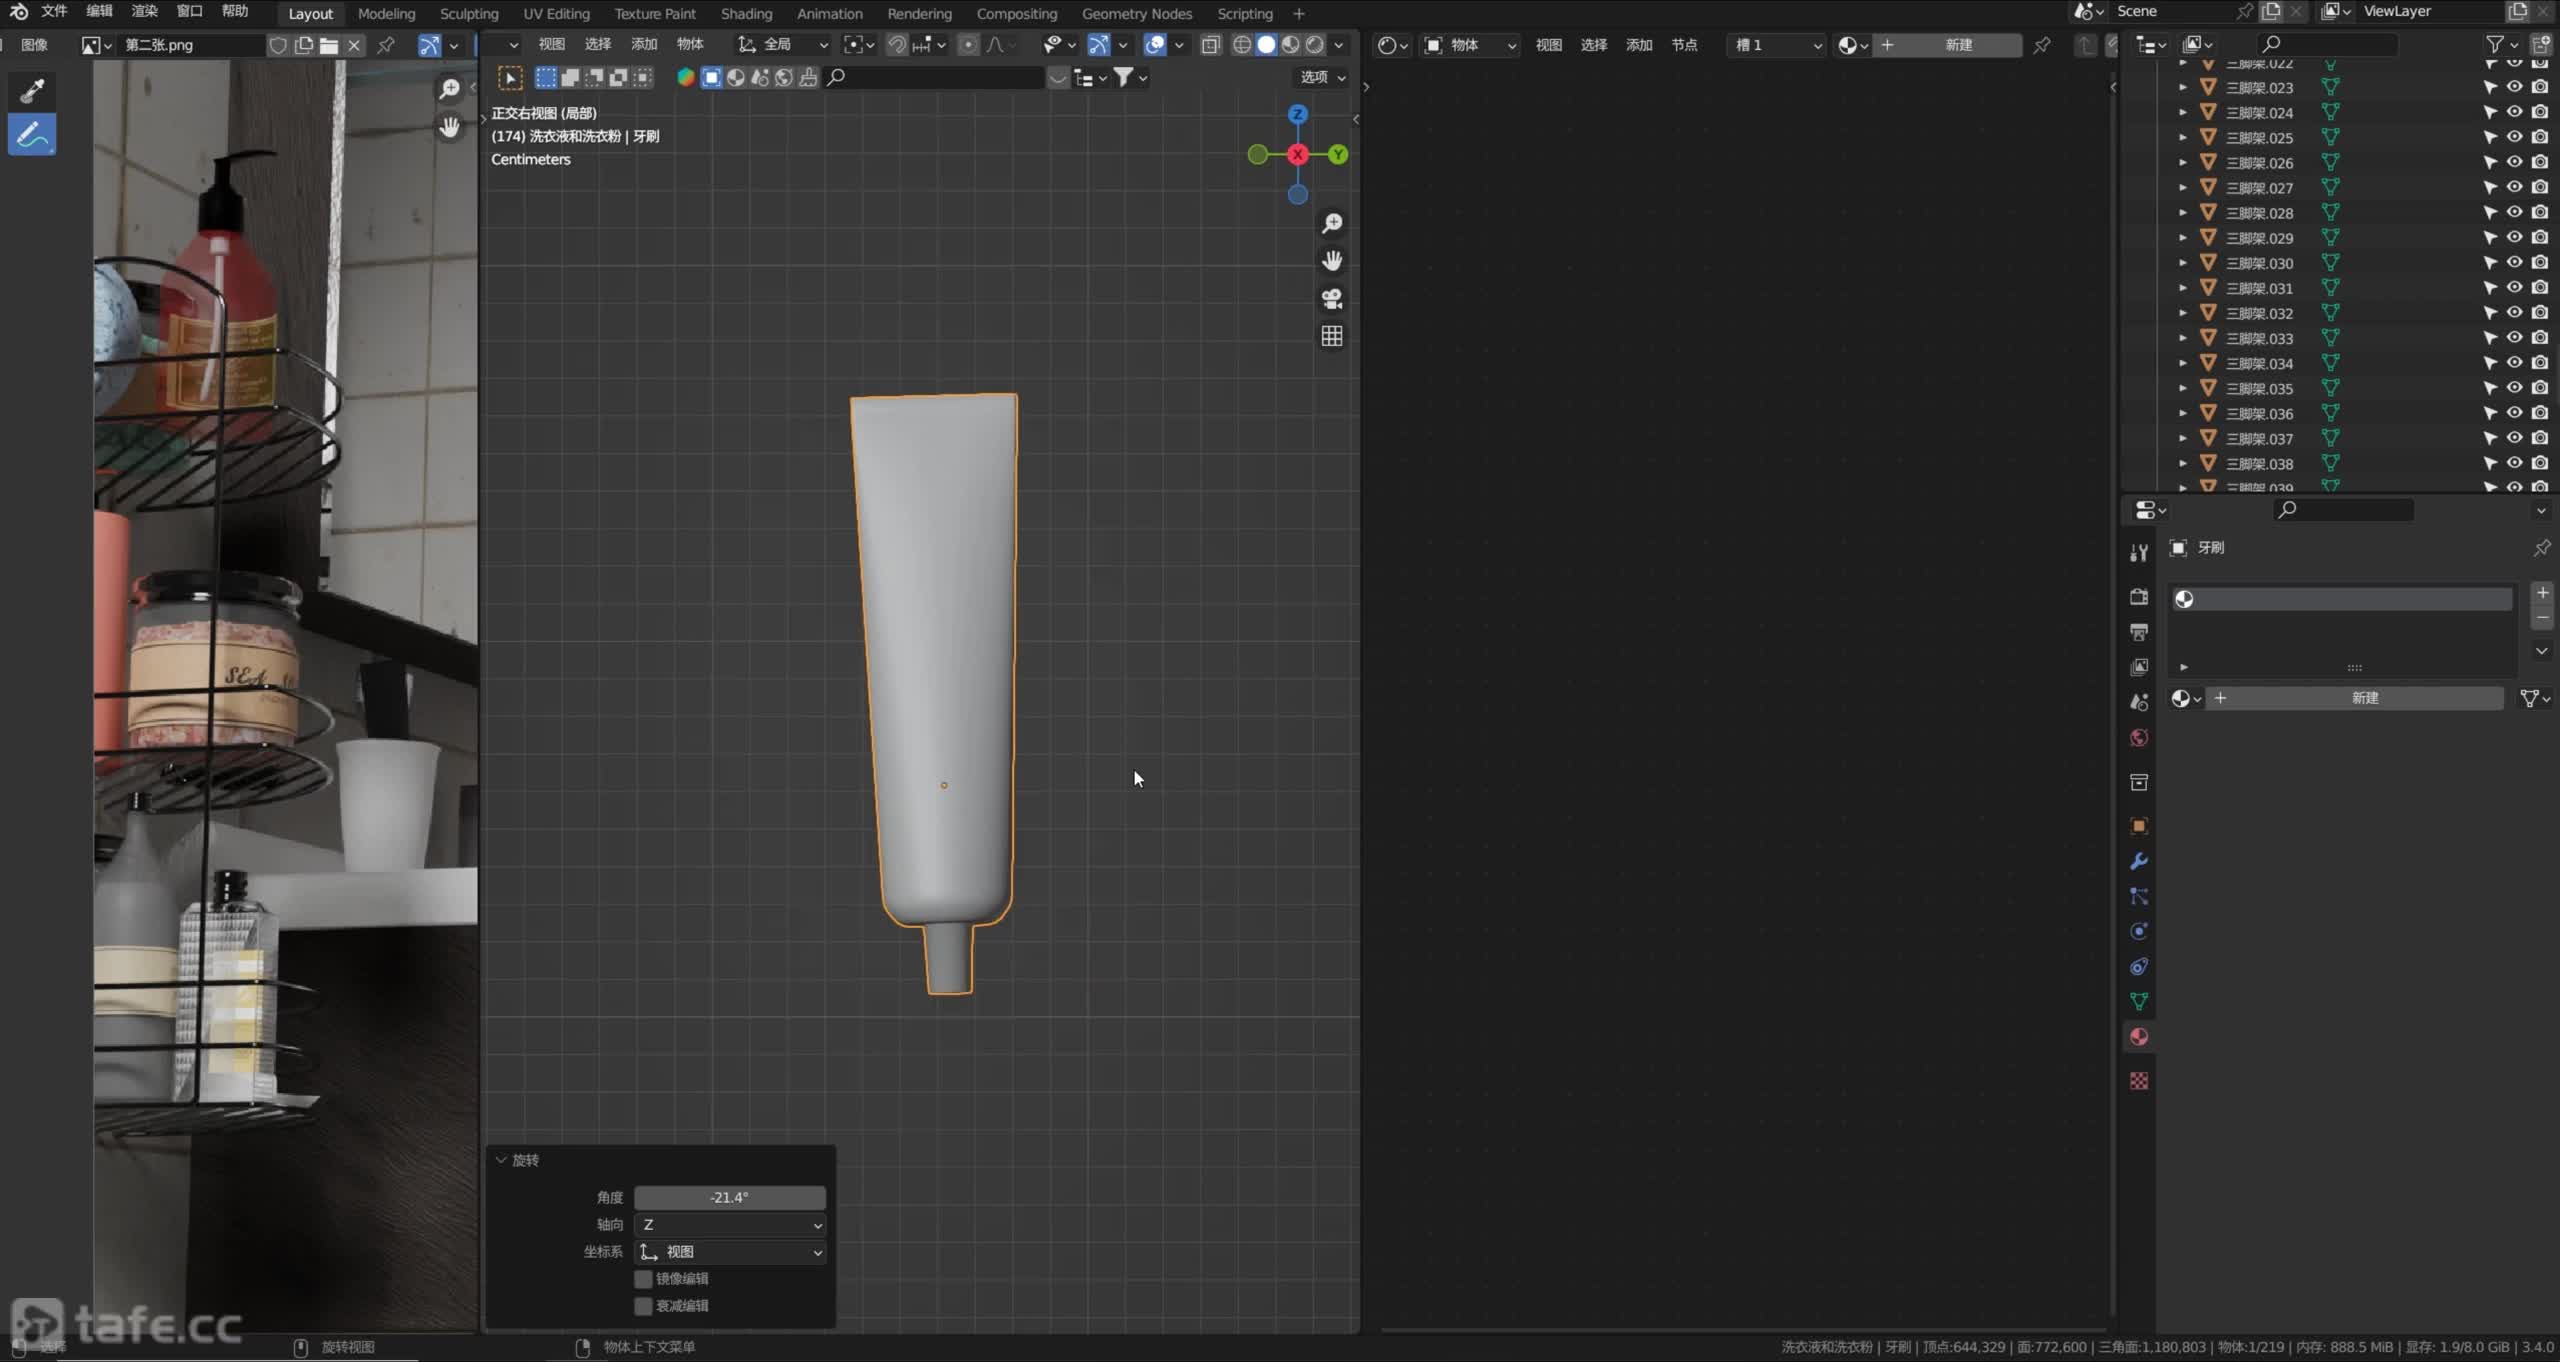The height and width of the screenshot is (1362, 2560).
Task: Open the 槽 1 slot dropdown
Action: coord(1777,45)
